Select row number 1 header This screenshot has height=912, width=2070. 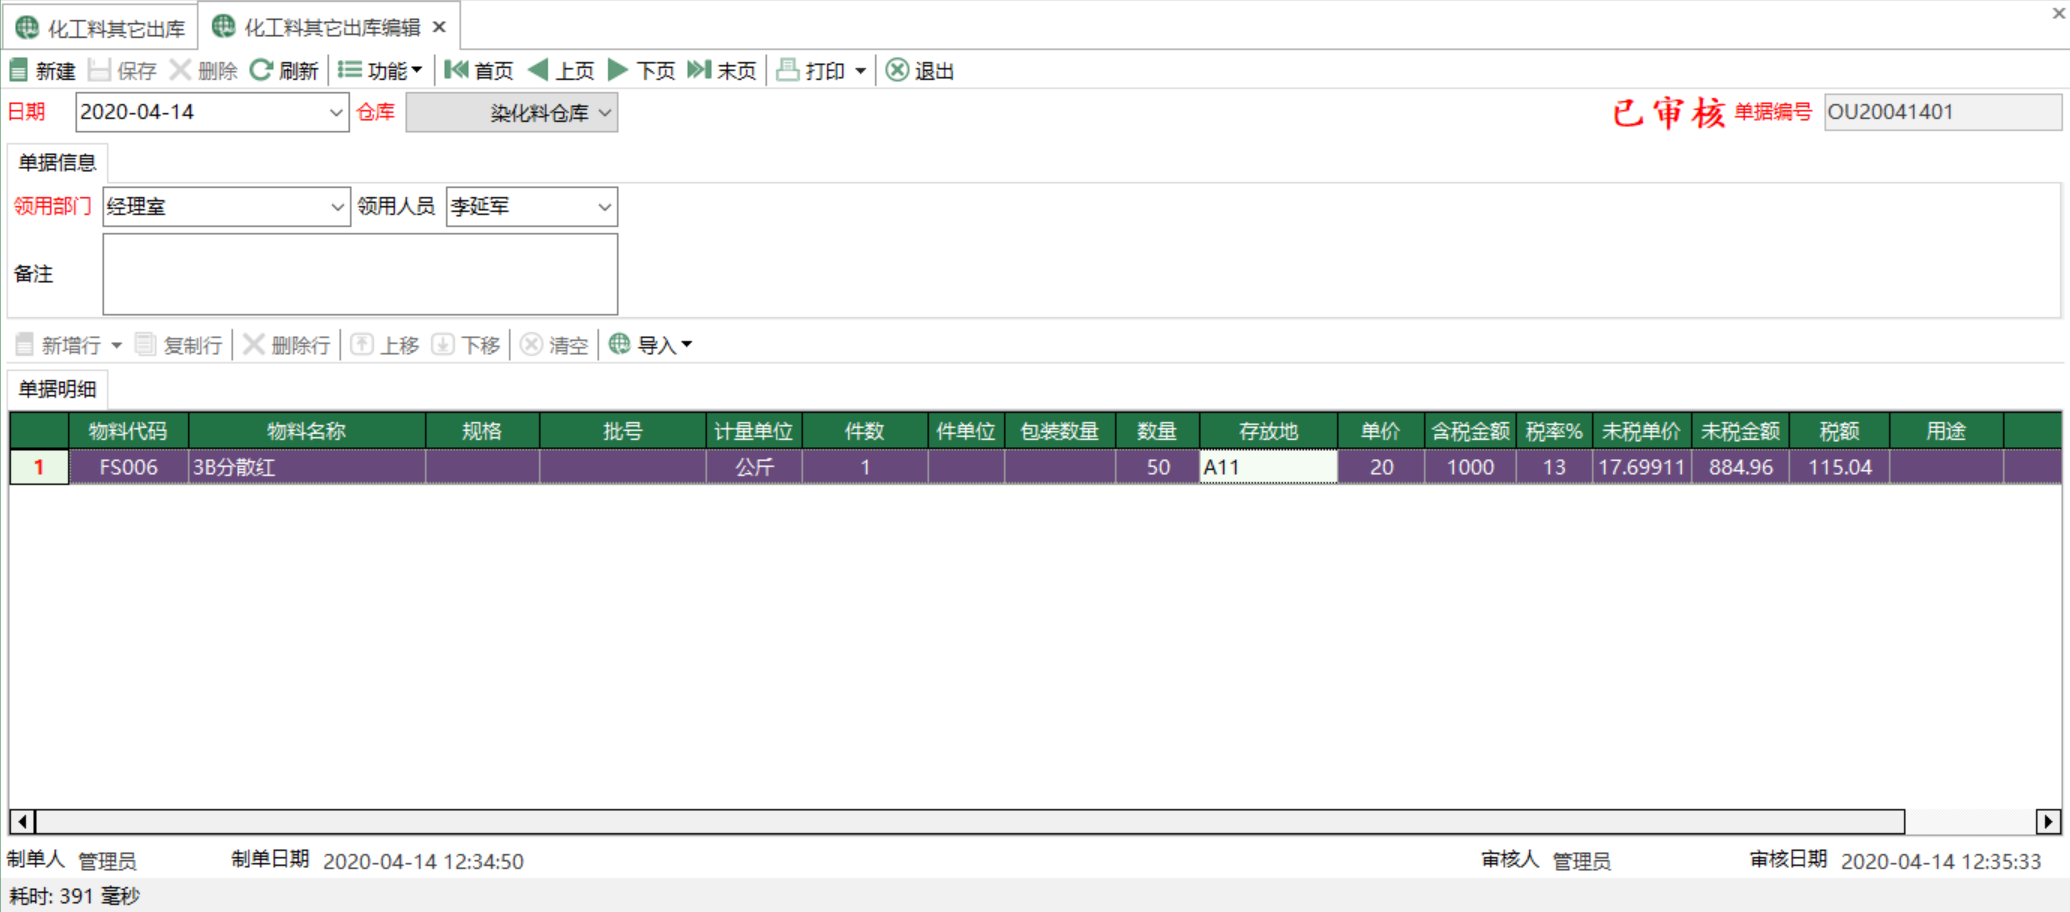click(x=39, y=467)
